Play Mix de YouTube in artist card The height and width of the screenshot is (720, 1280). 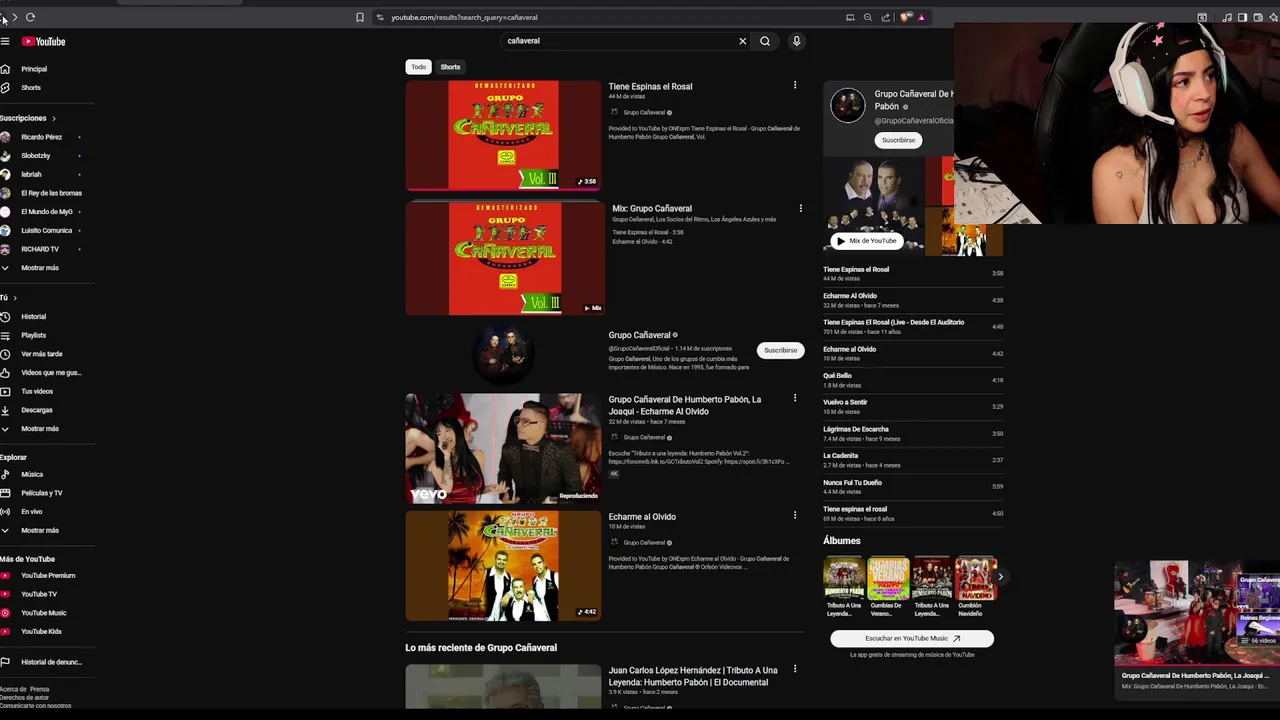coord(866,241)
